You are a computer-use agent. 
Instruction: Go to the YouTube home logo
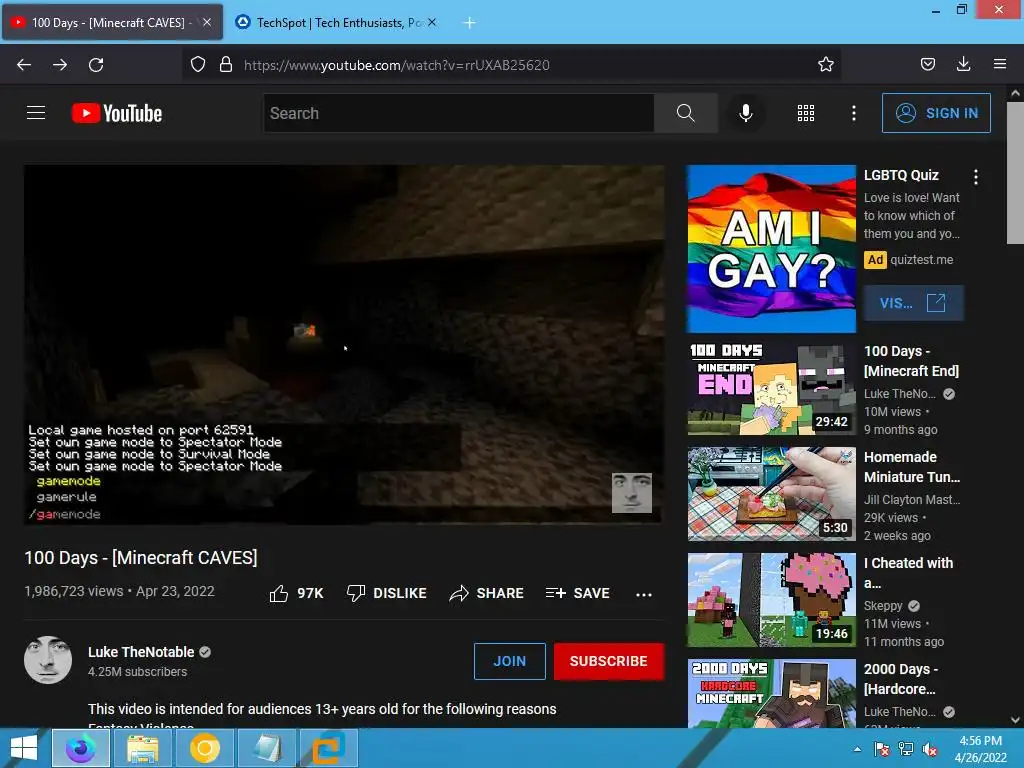tap(117, 113)
